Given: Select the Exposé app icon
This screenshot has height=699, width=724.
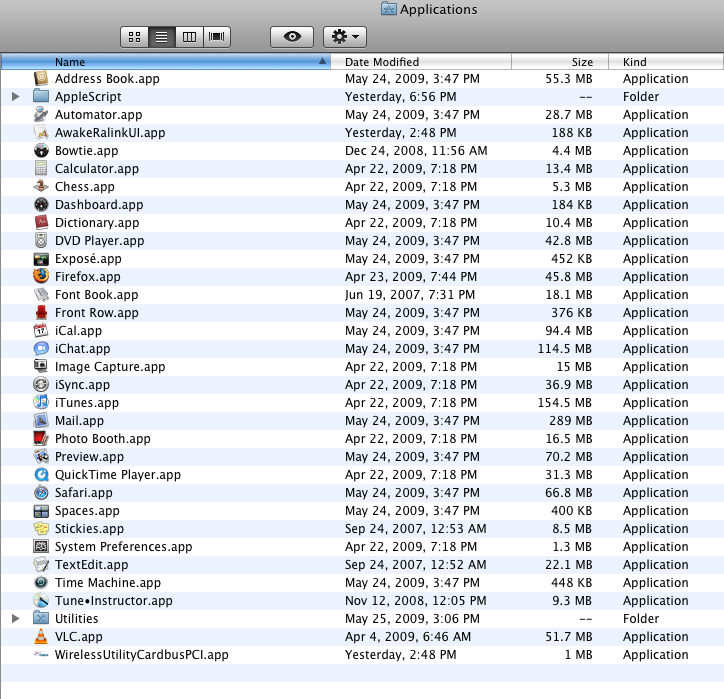Looking at the screenshot, I should click(41, 259).
